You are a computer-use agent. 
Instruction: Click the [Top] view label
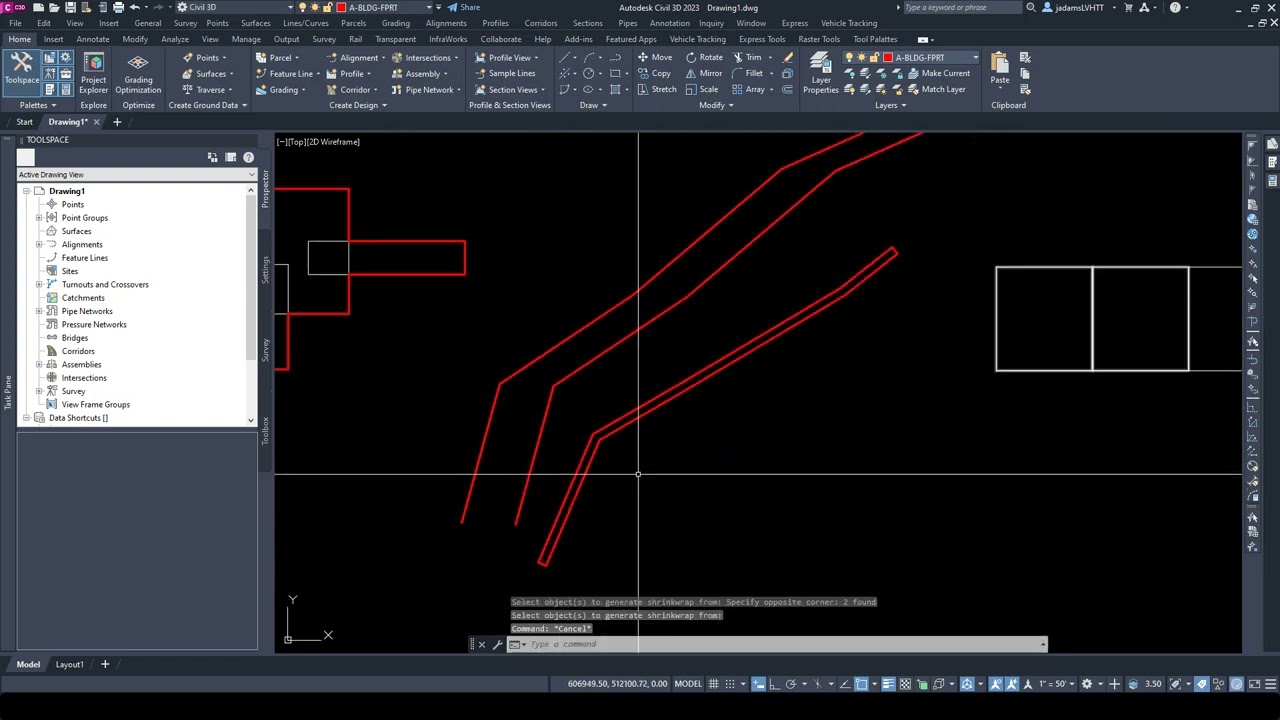click(x=296, y=142)
